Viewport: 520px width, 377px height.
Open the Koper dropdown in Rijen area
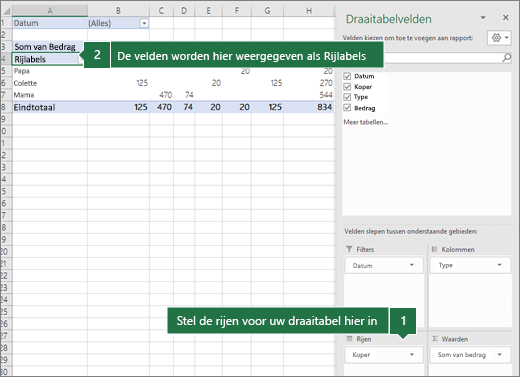(x=412, y=355)
